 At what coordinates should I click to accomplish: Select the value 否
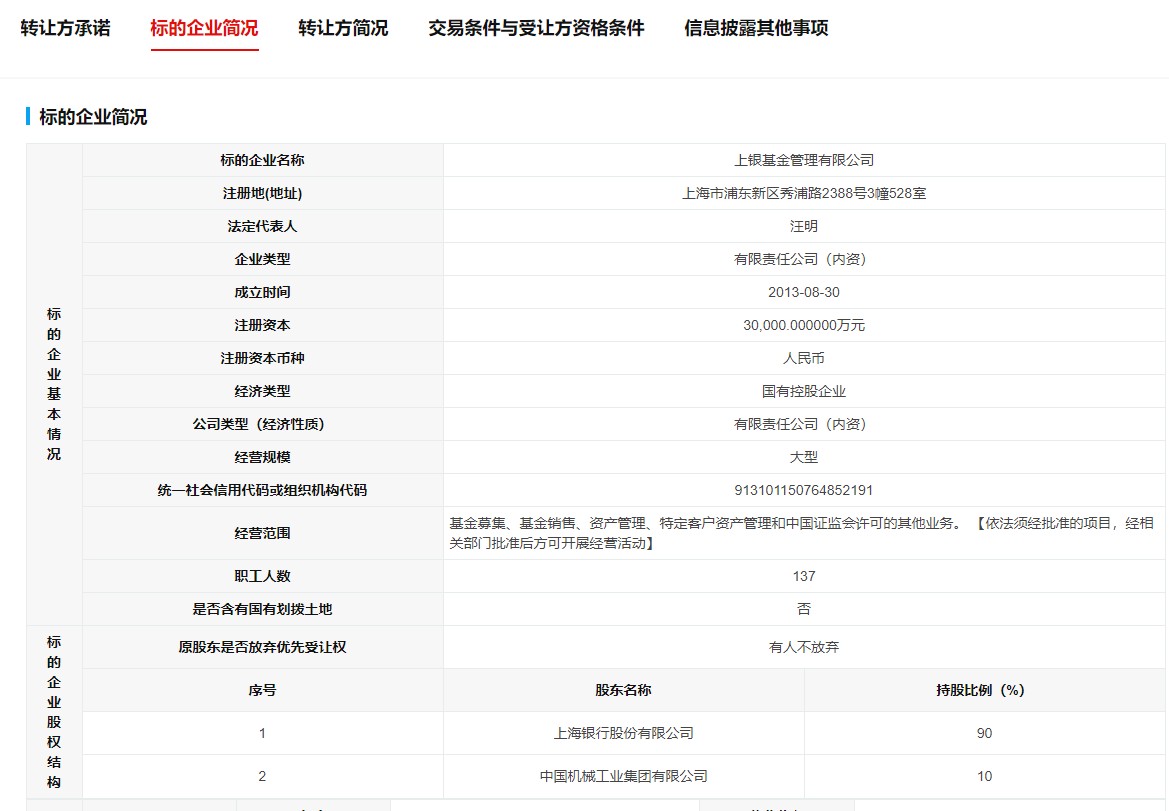804,609
